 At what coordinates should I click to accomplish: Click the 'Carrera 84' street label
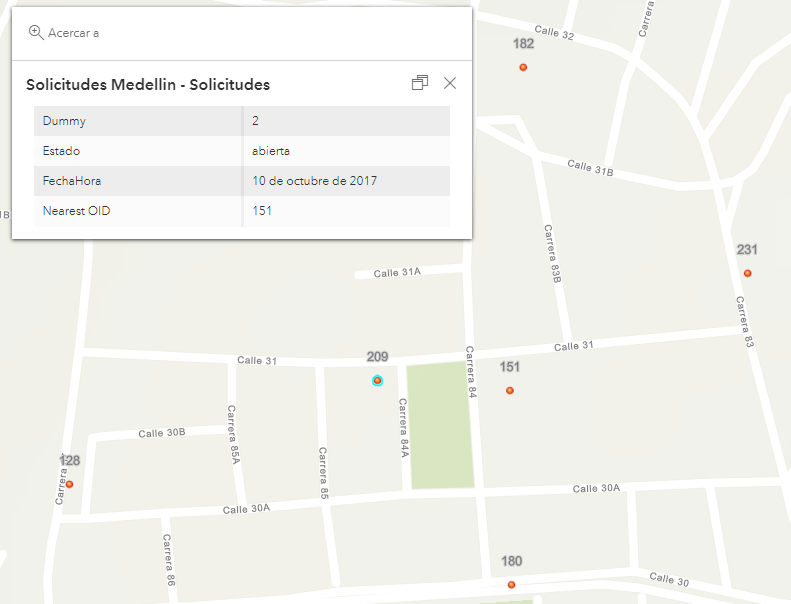[x=471, y=372]
